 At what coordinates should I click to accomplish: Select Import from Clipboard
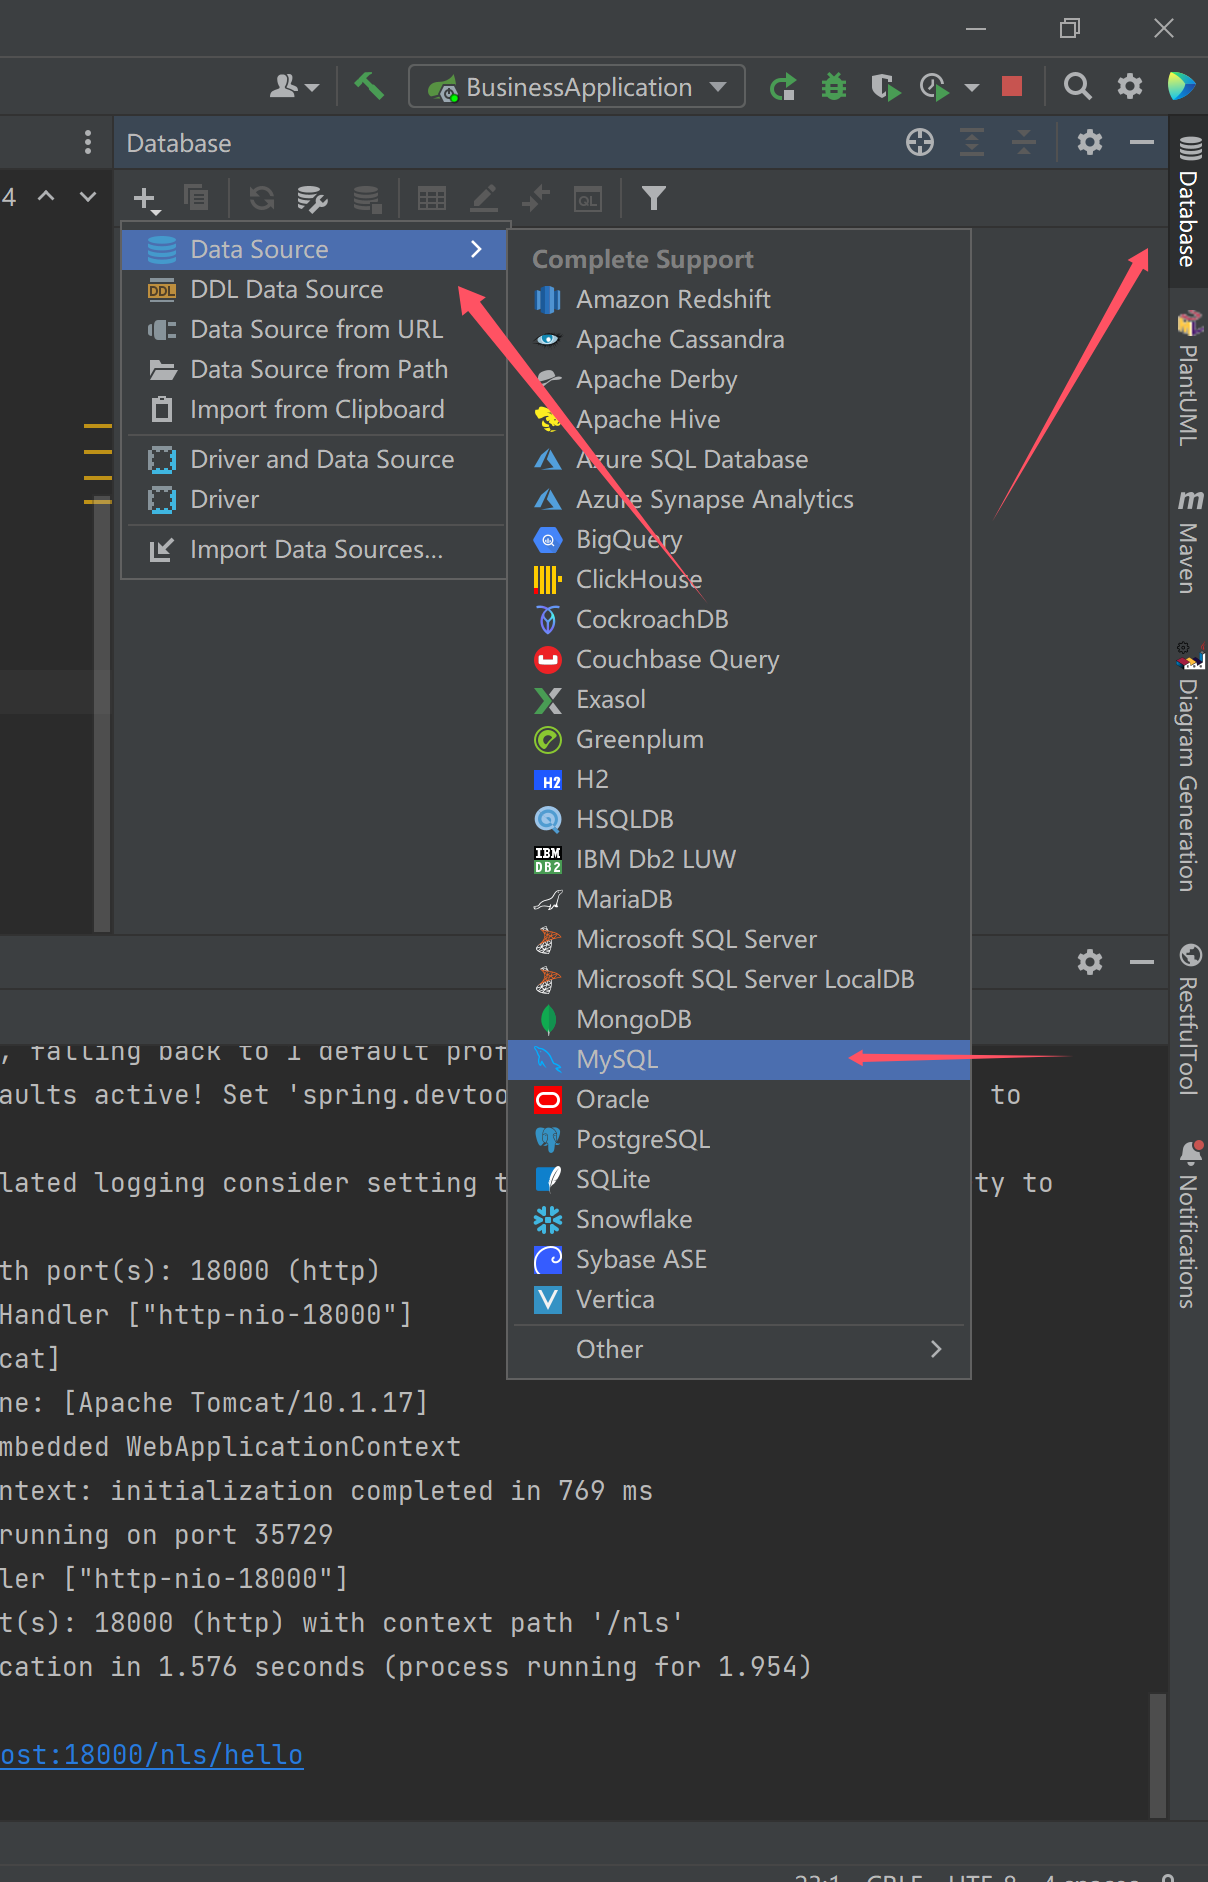[315, 409]
